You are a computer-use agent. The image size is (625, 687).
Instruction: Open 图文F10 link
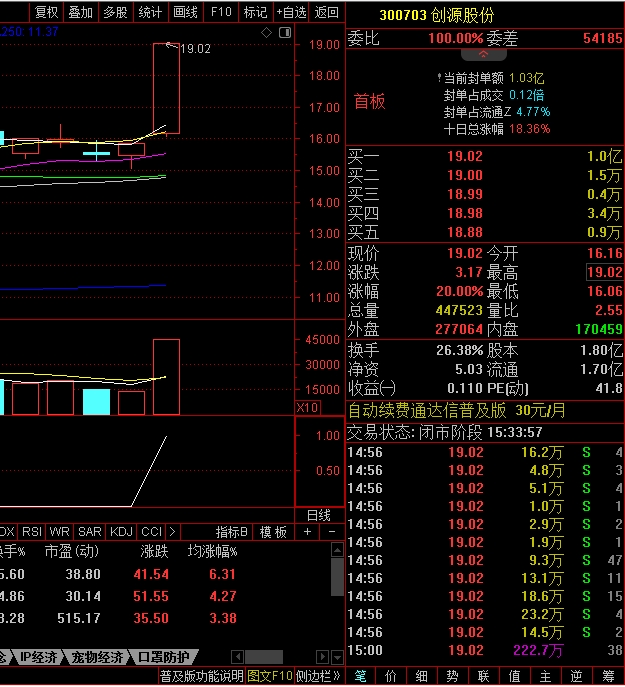pos(270,676)
